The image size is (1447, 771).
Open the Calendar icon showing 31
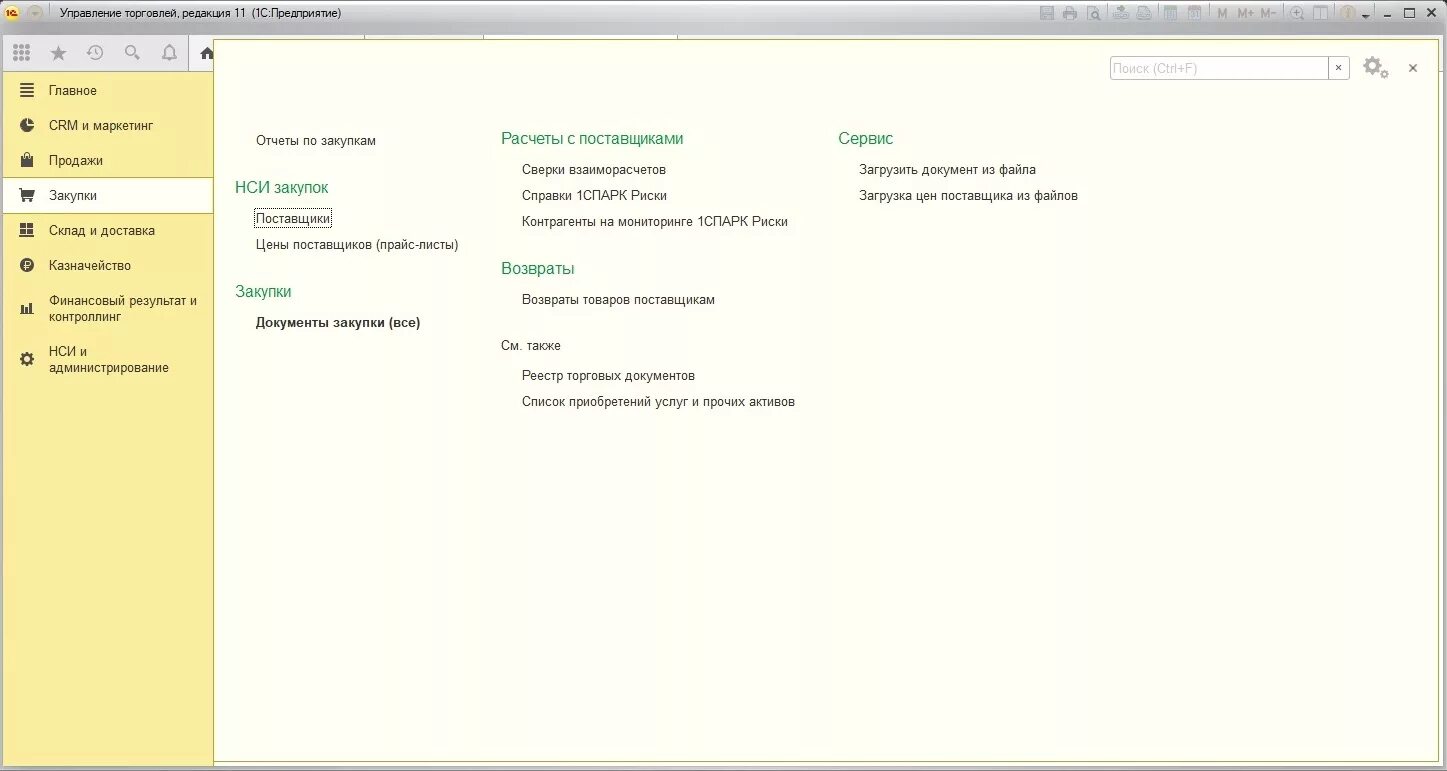1194,13
